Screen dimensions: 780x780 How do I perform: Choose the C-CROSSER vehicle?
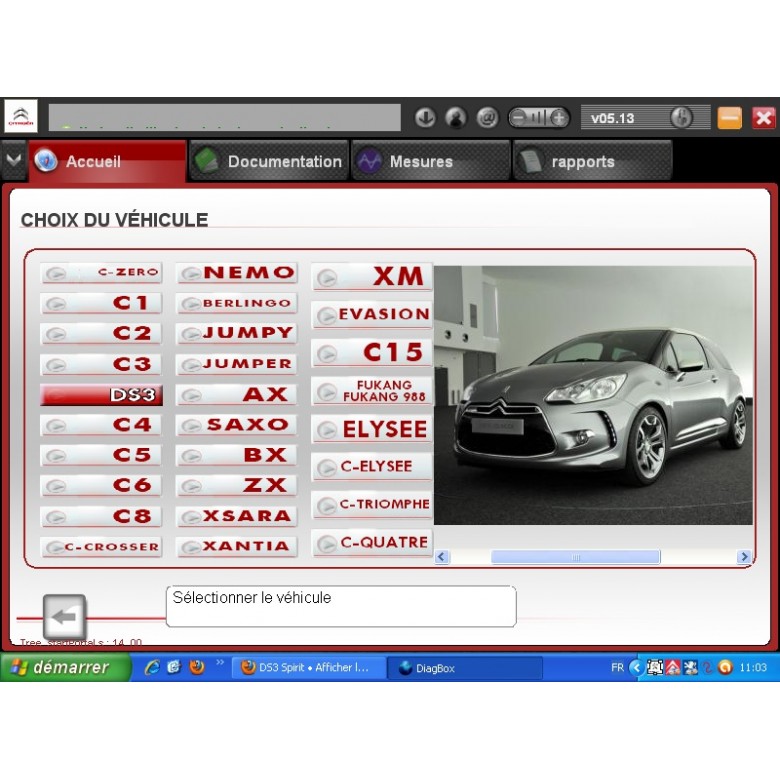pyautogui.click(x=101, y=547)
